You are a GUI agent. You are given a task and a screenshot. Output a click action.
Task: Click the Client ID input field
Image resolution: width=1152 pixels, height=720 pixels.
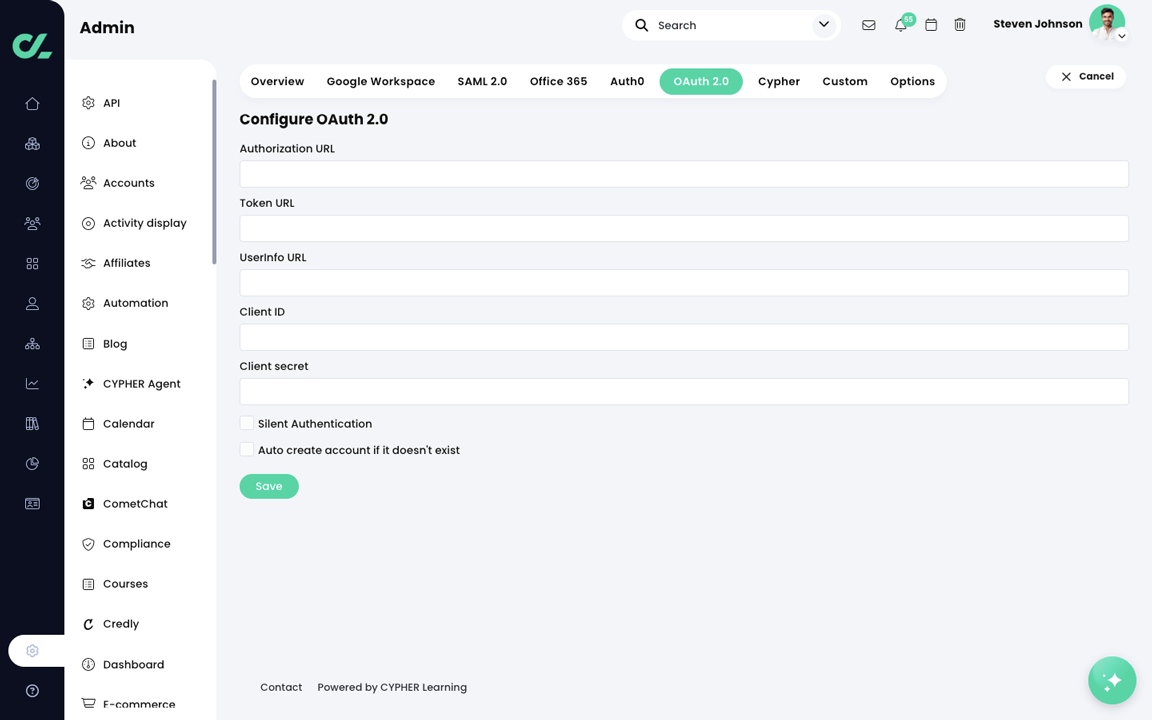[683, 337]
